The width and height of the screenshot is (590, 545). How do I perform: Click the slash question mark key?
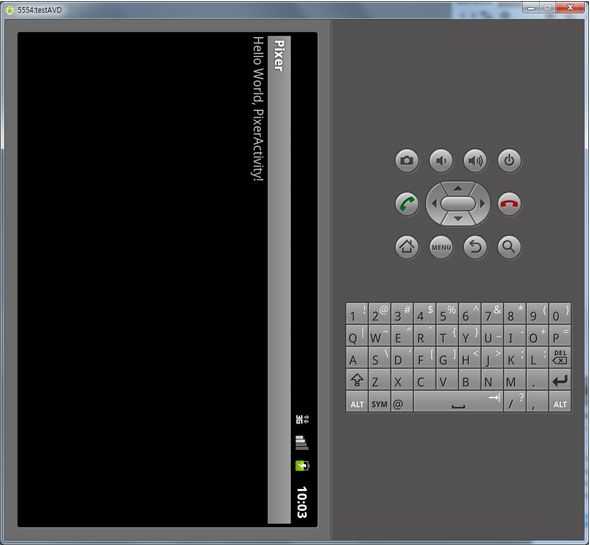coord(515,402)
